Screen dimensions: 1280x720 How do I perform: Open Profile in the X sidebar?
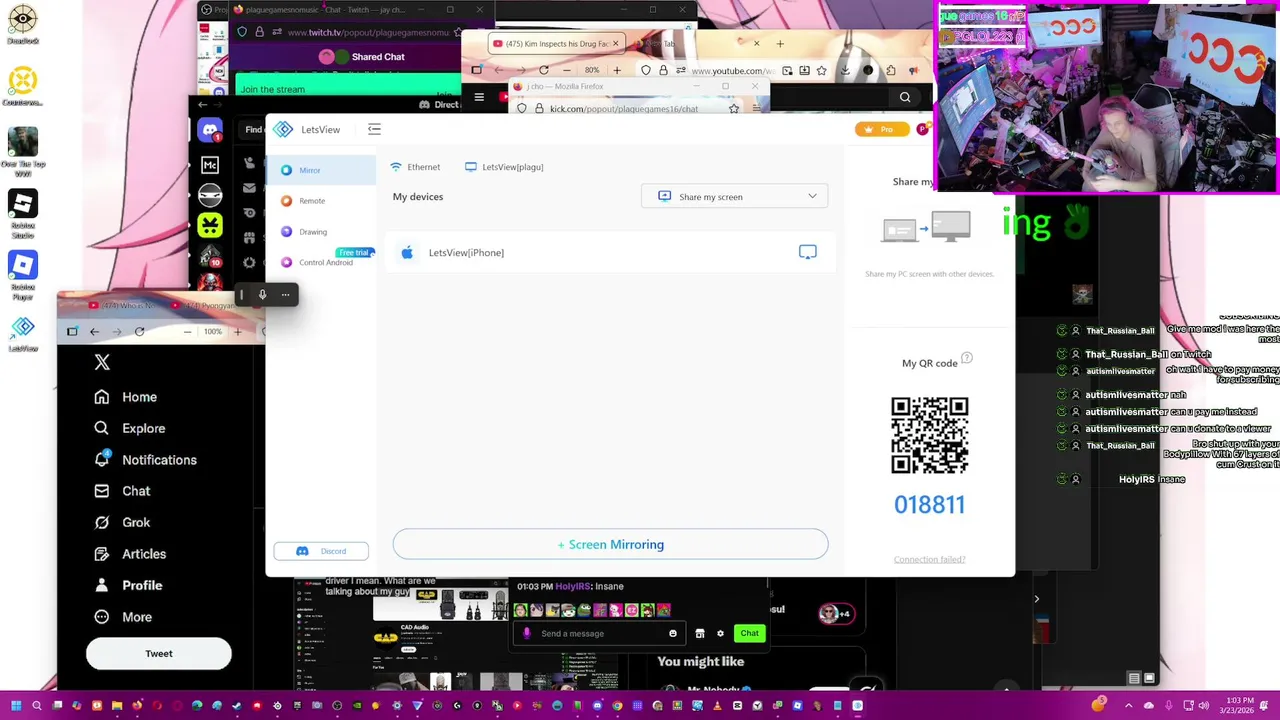tap(126, 585)
